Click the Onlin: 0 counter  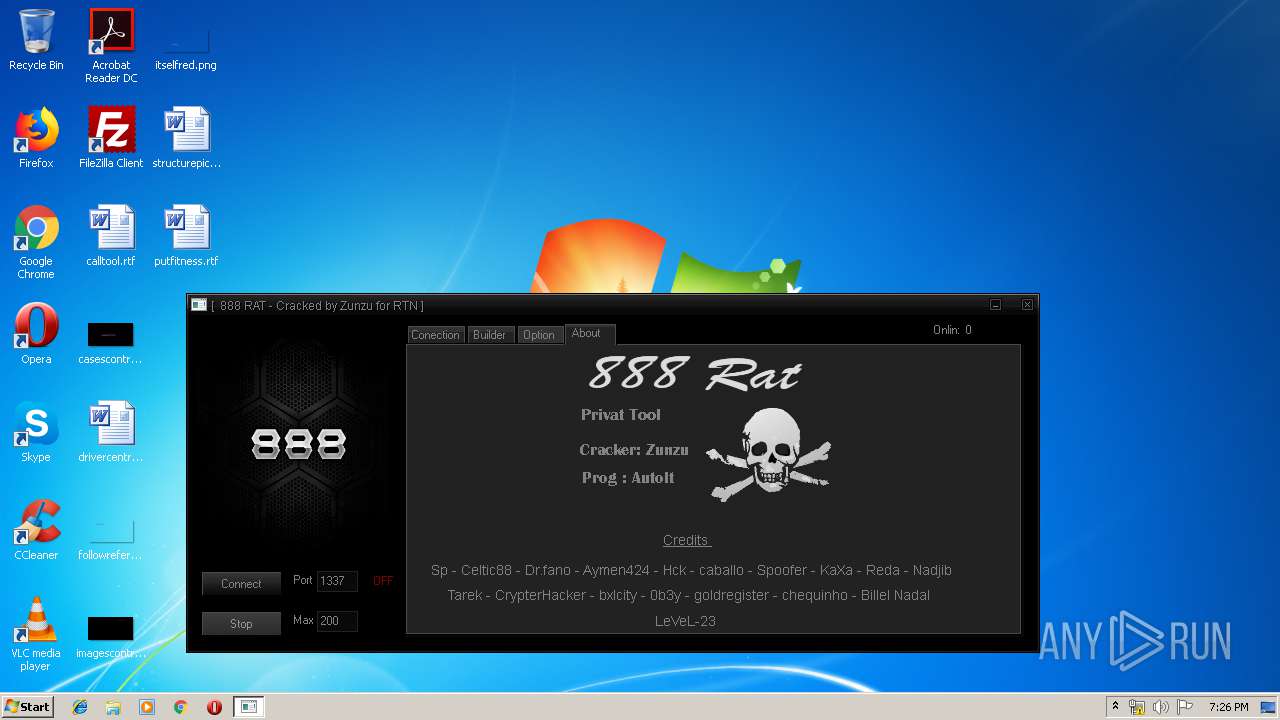(952, 330)
